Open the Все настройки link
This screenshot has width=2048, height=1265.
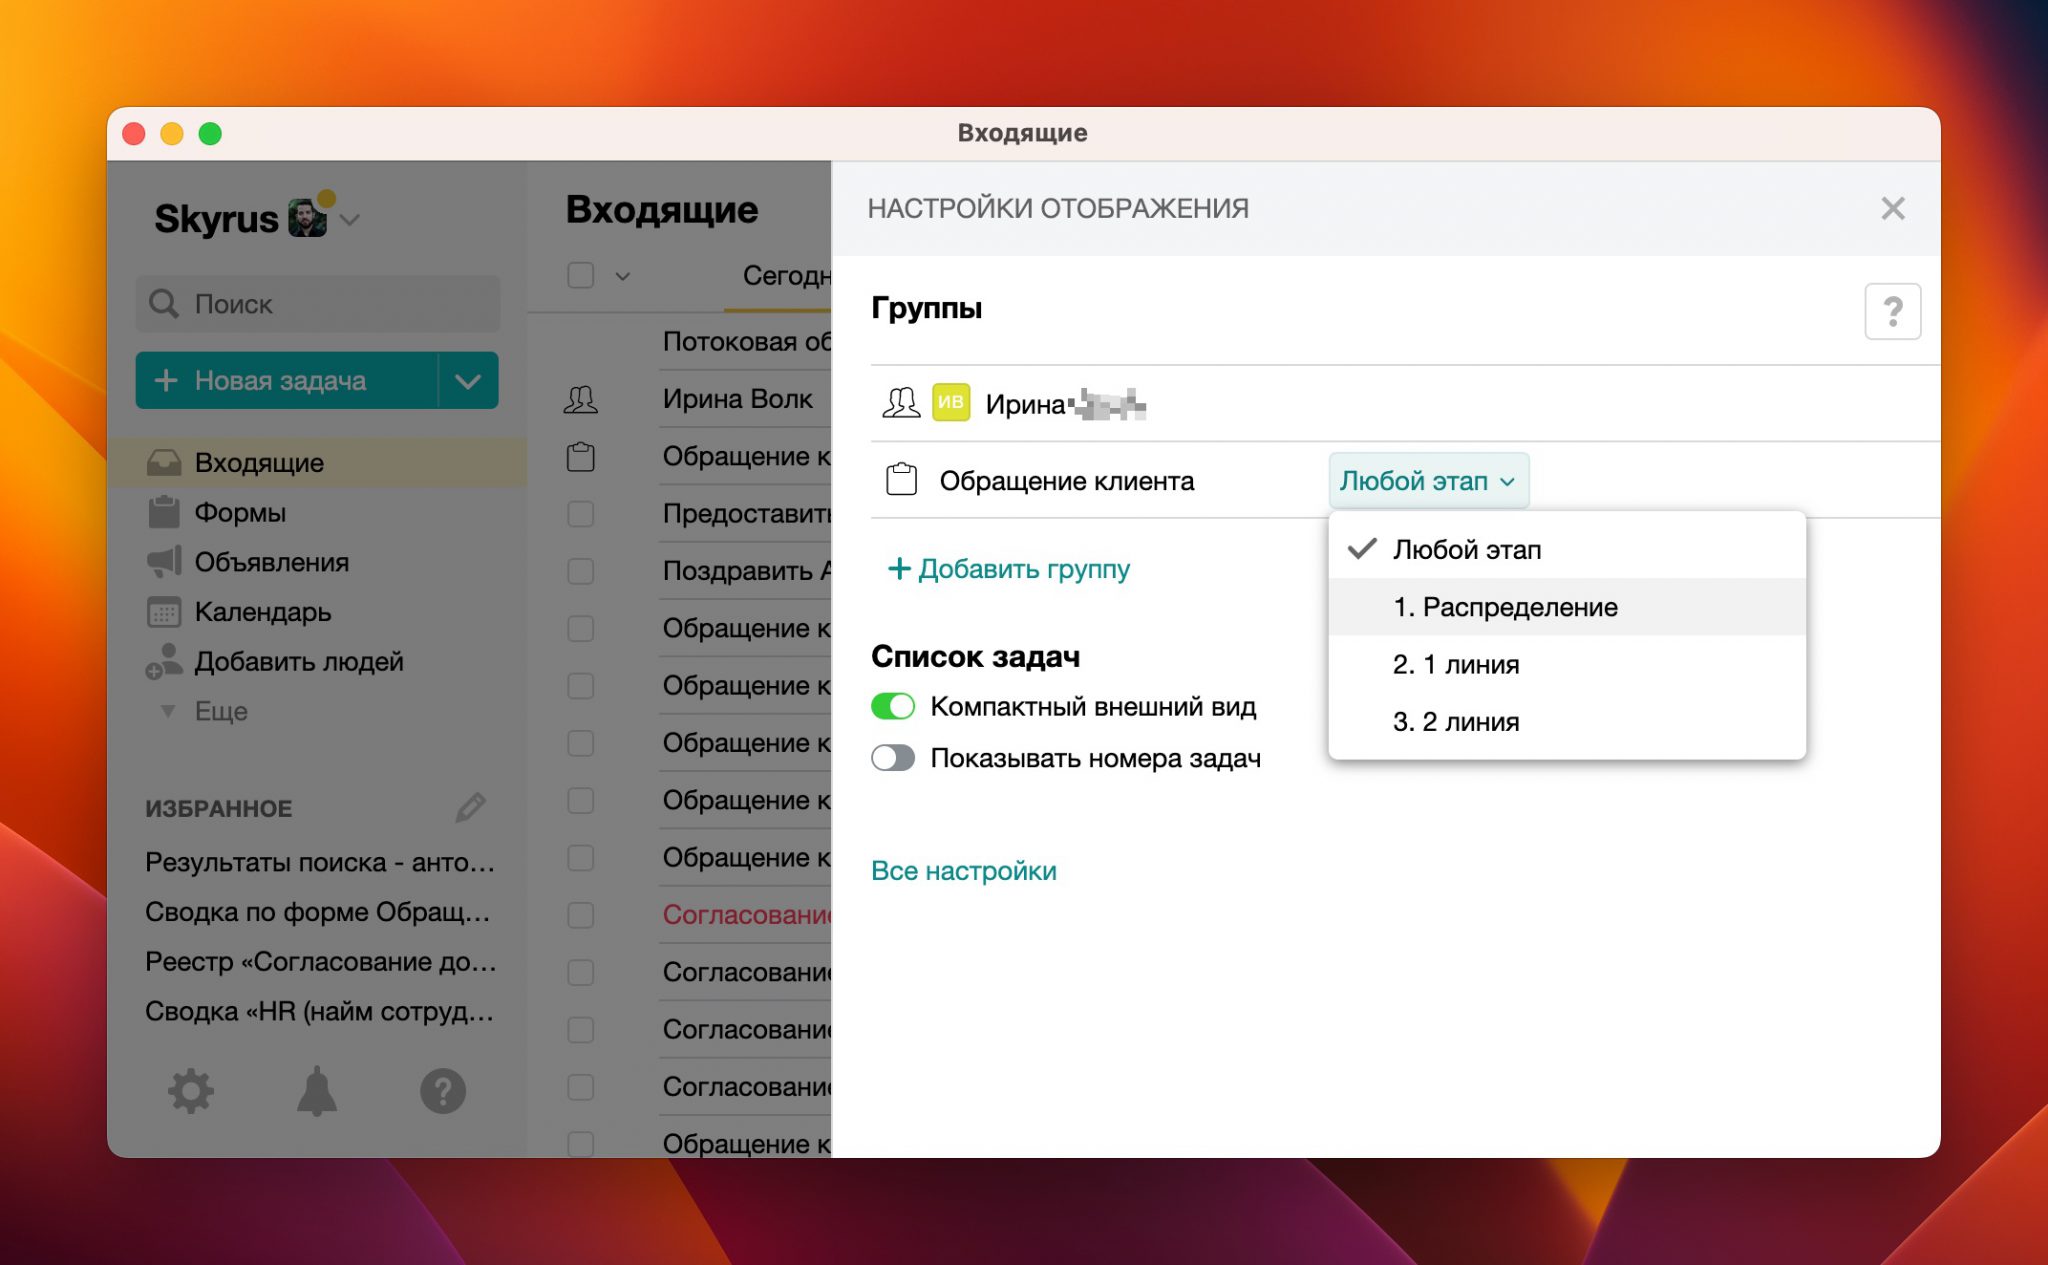pyautogui.click(x=963, y=870)
